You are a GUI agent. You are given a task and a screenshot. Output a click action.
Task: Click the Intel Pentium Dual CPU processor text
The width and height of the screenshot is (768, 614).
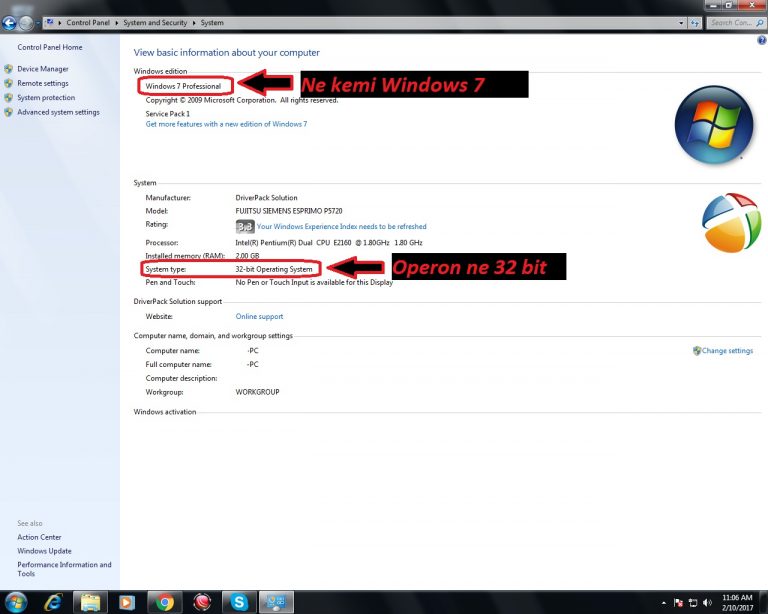[x=329, y=243]
